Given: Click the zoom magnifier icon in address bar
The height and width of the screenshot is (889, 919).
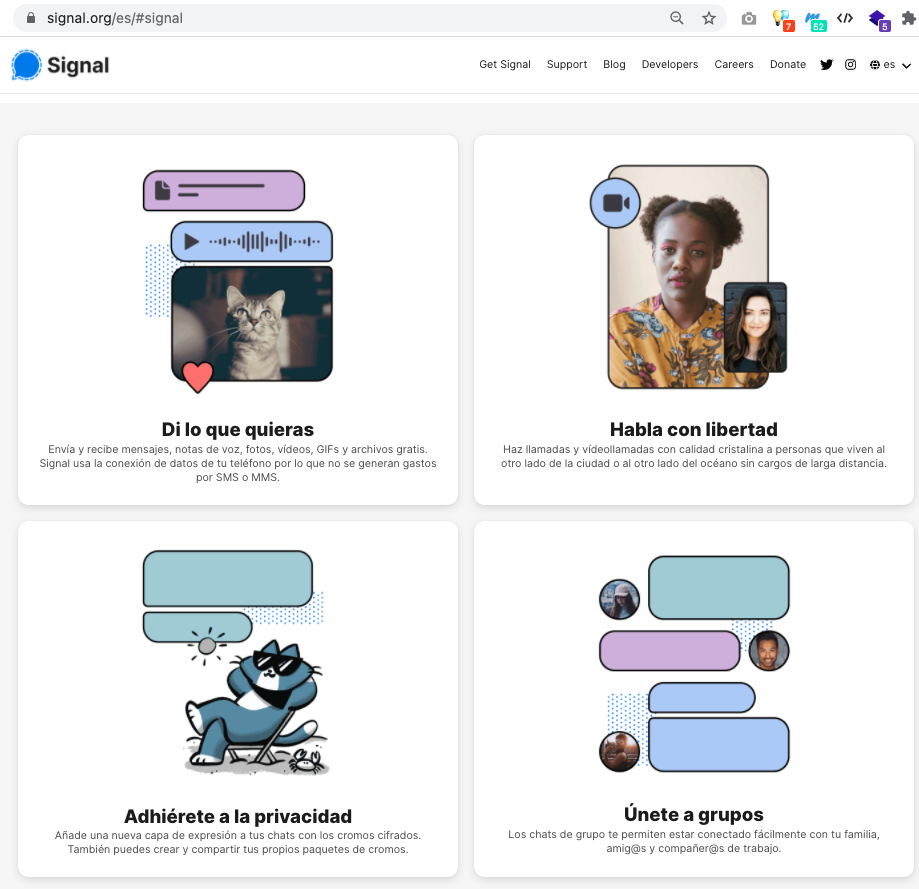Looking at the screenshot, I should coord(677,18).
